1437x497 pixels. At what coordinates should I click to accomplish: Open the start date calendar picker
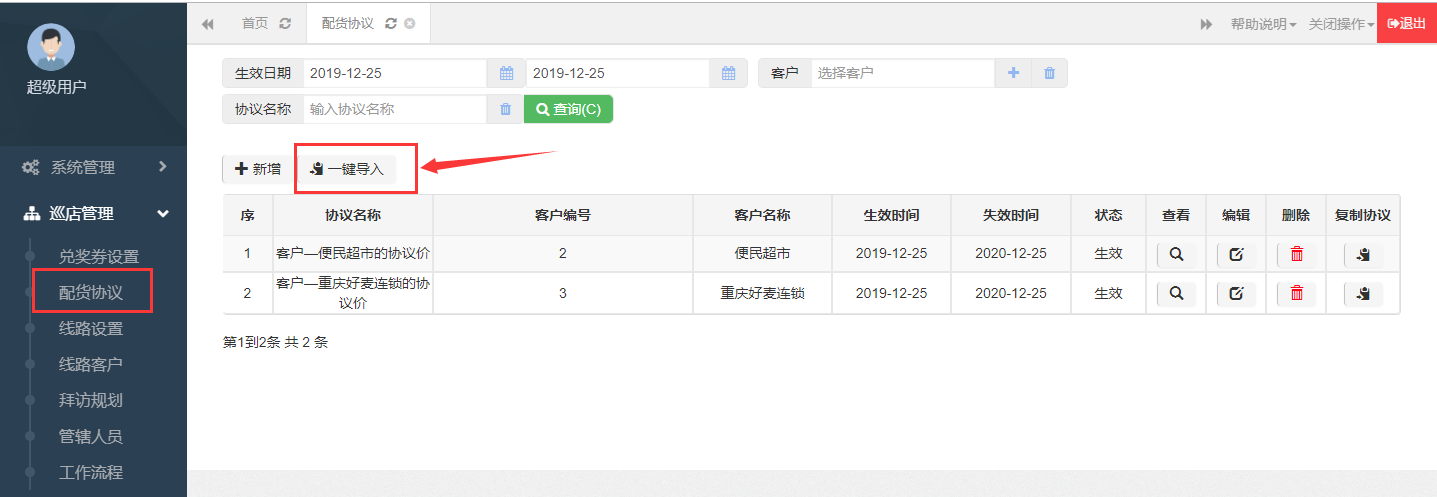(x=506, y=73)
